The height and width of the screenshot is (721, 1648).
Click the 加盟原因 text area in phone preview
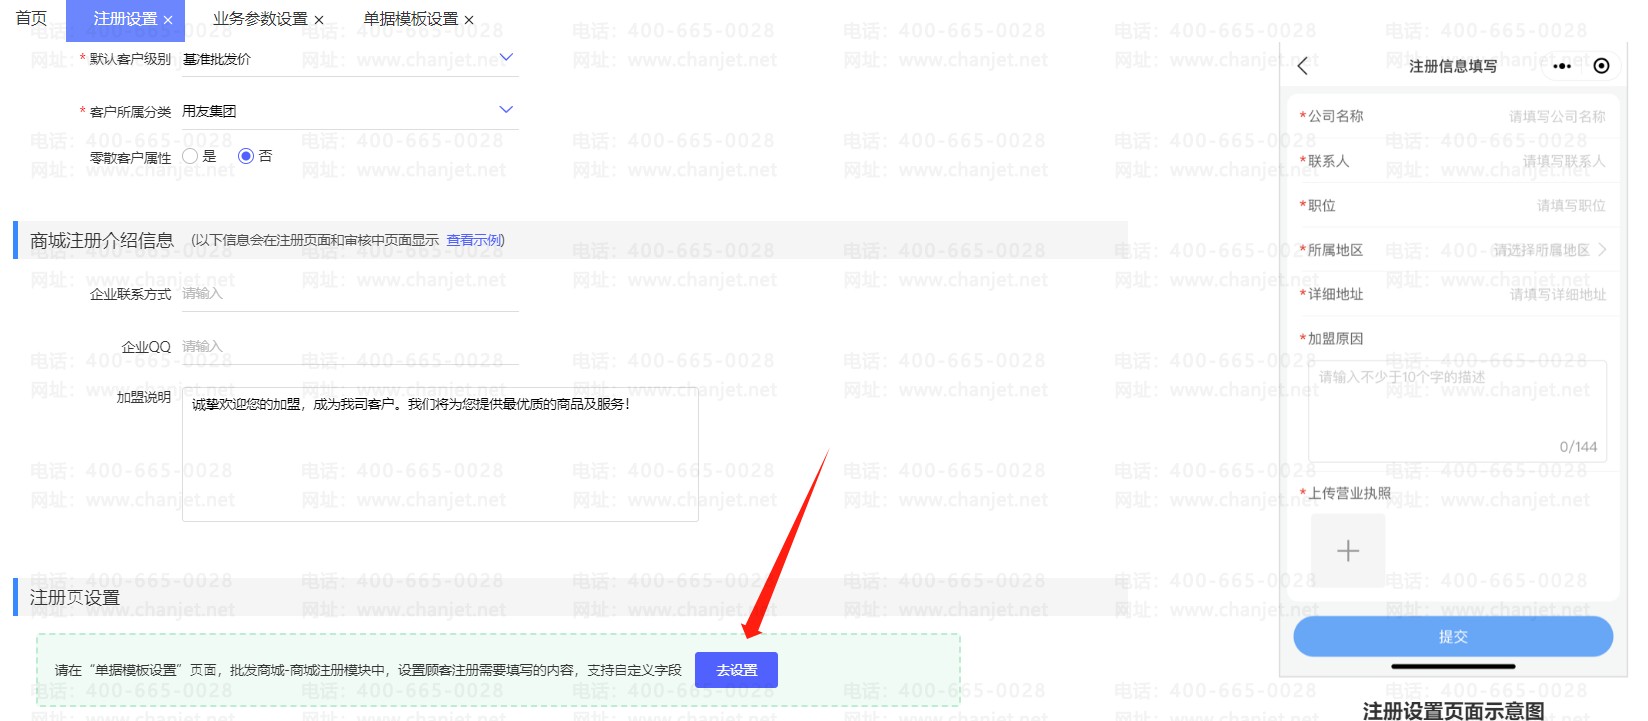click(1457, 411)
